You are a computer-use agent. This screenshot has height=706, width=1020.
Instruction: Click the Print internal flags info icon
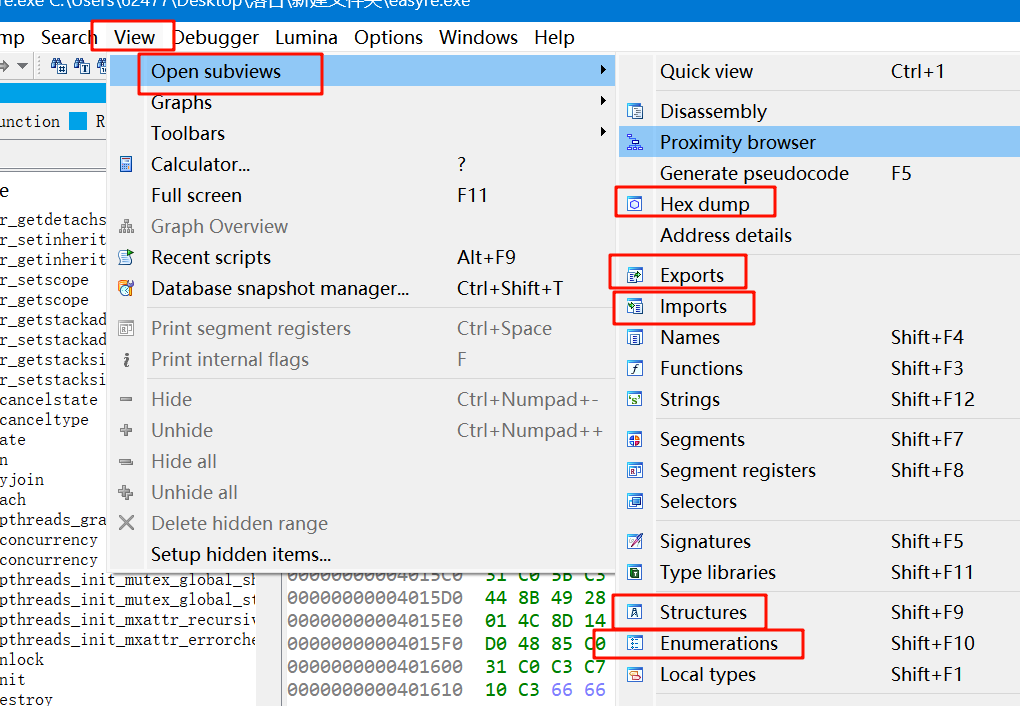pos(126,360)
